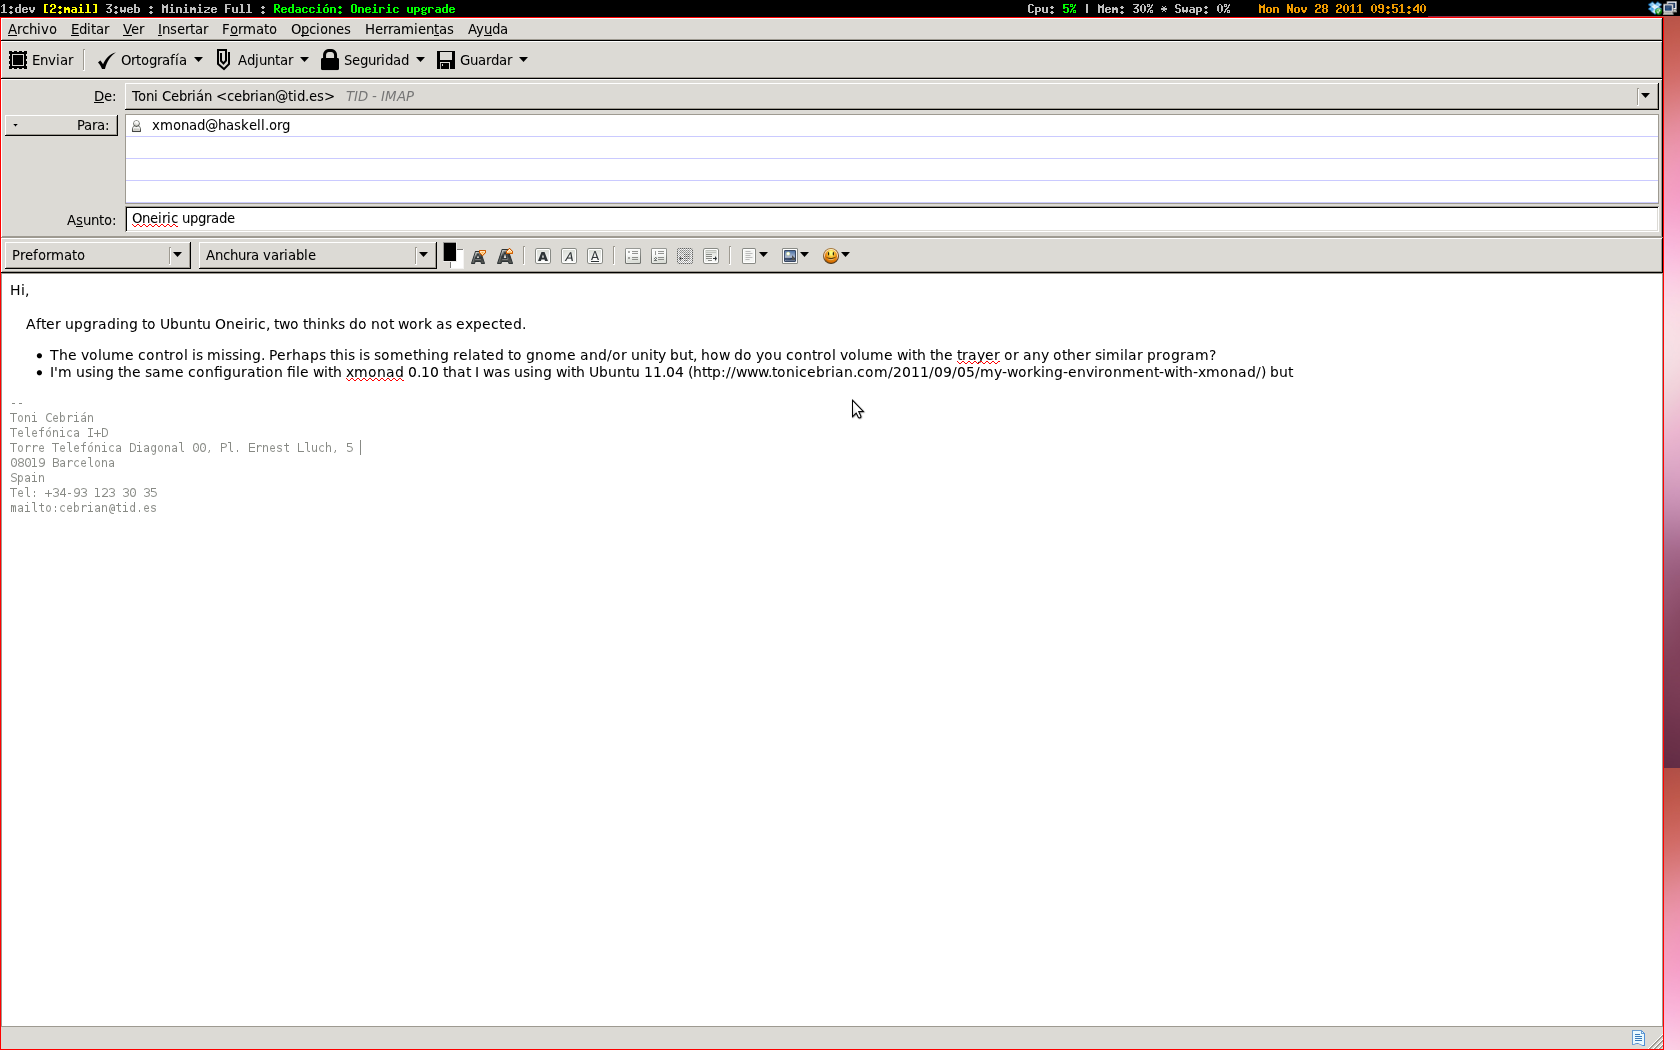Toggle italic text formatting

[569, 256]
